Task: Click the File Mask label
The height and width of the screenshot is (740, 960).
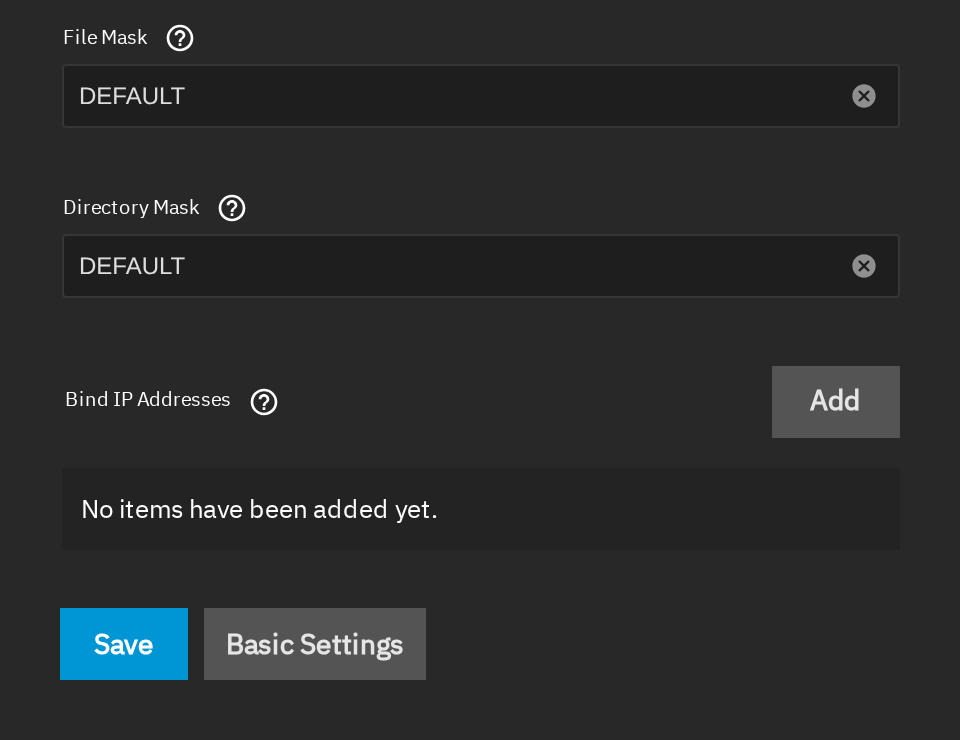Action: click(105, 37)
